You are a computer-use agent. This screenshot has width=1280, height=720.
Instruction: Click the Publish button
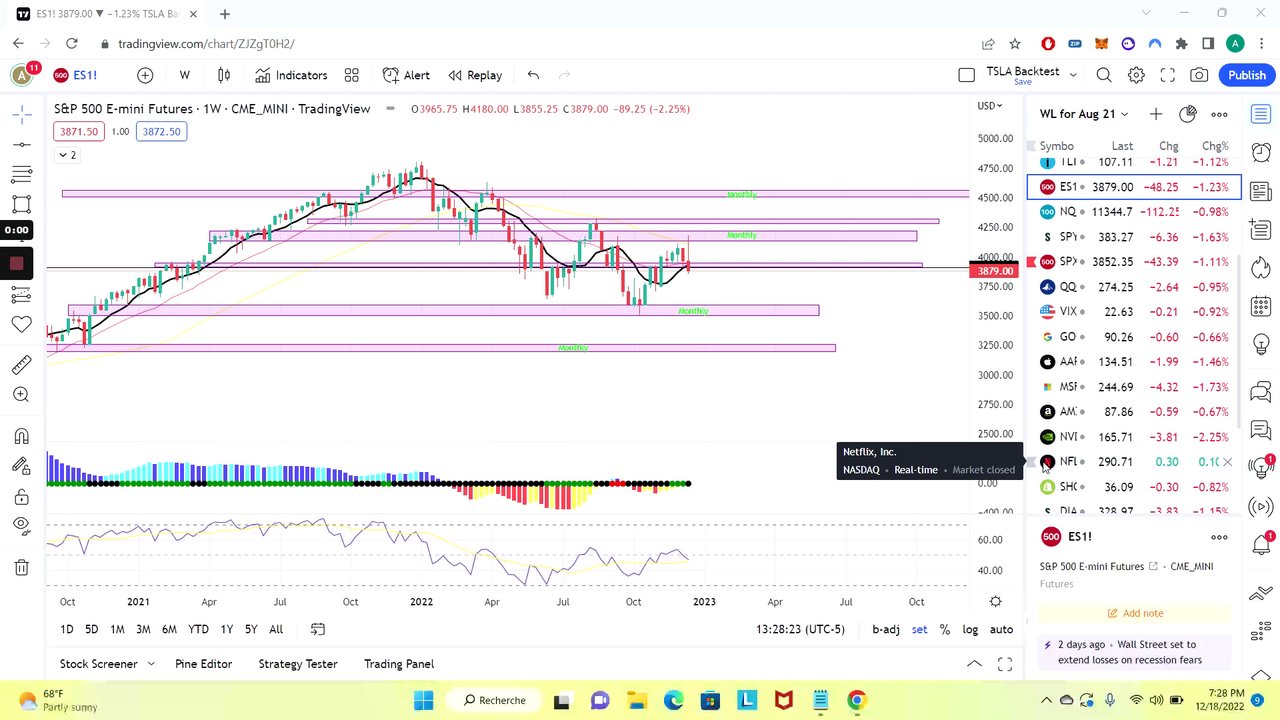[1247, 75]
